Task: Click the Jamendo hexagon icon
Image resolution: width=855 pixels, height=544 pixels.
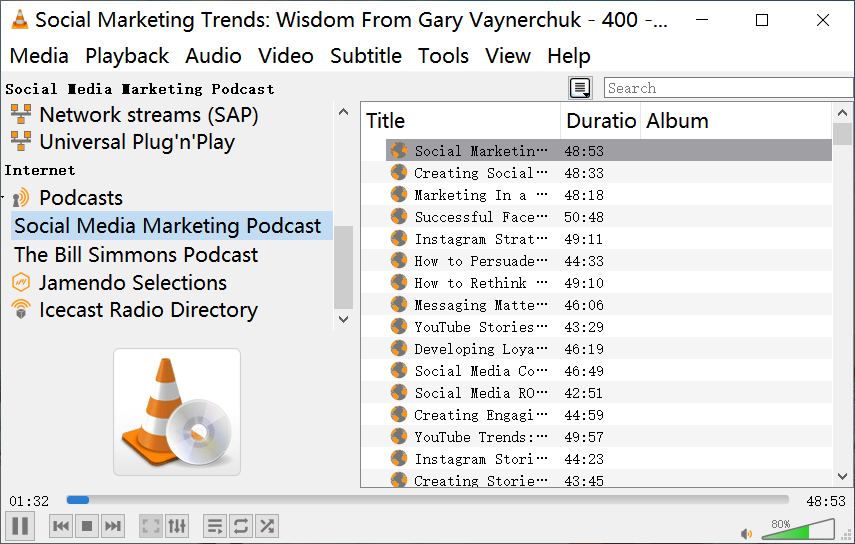Action: (21, 282)
